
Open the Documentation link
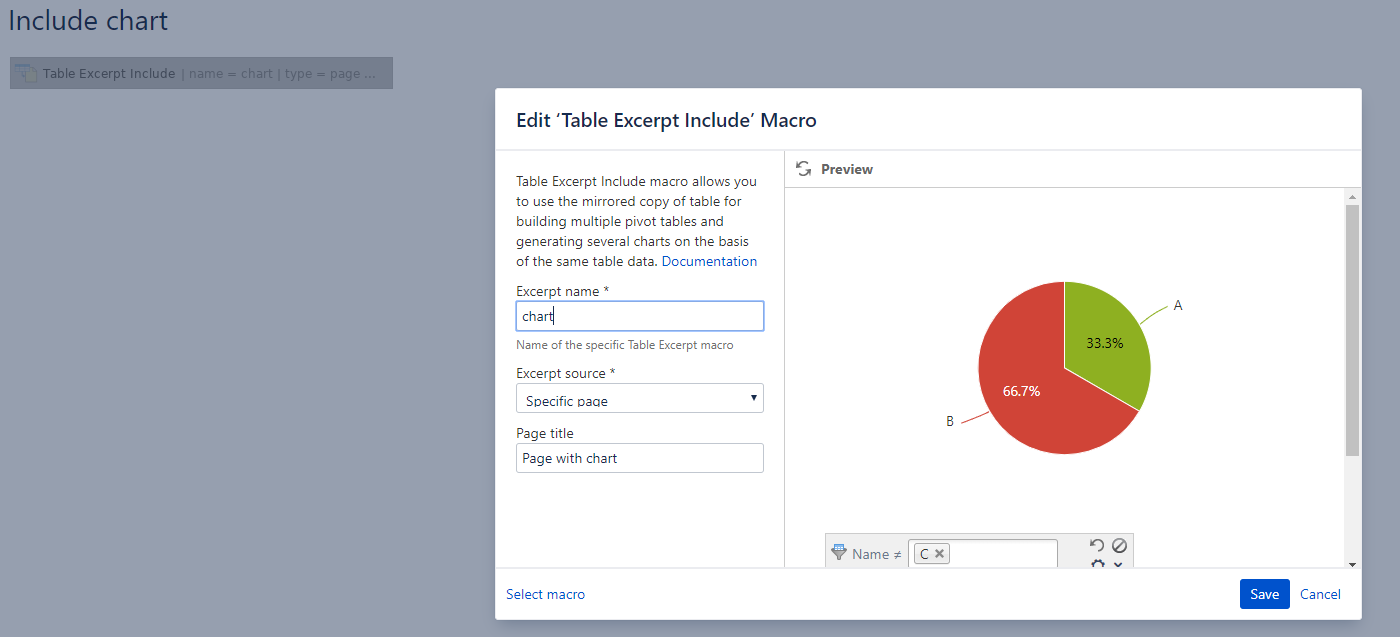coord(709,261)
